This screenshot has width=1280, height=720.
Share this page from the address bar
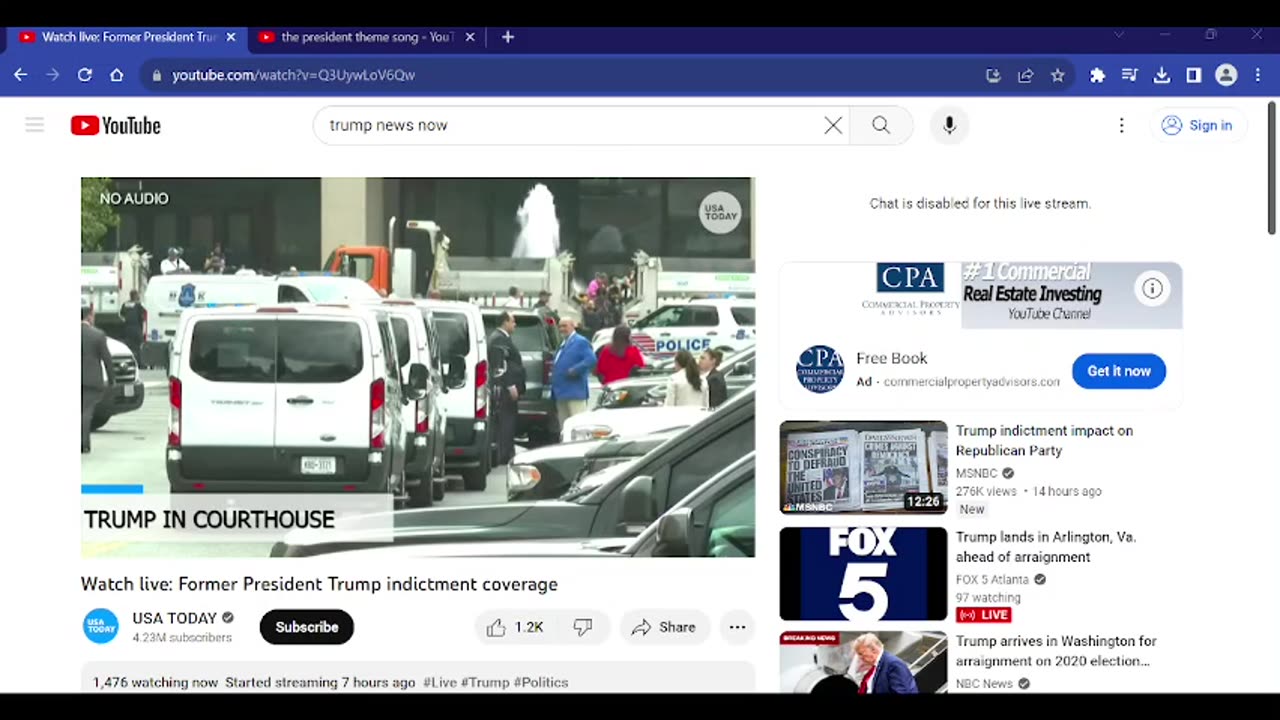(1025, 75)
